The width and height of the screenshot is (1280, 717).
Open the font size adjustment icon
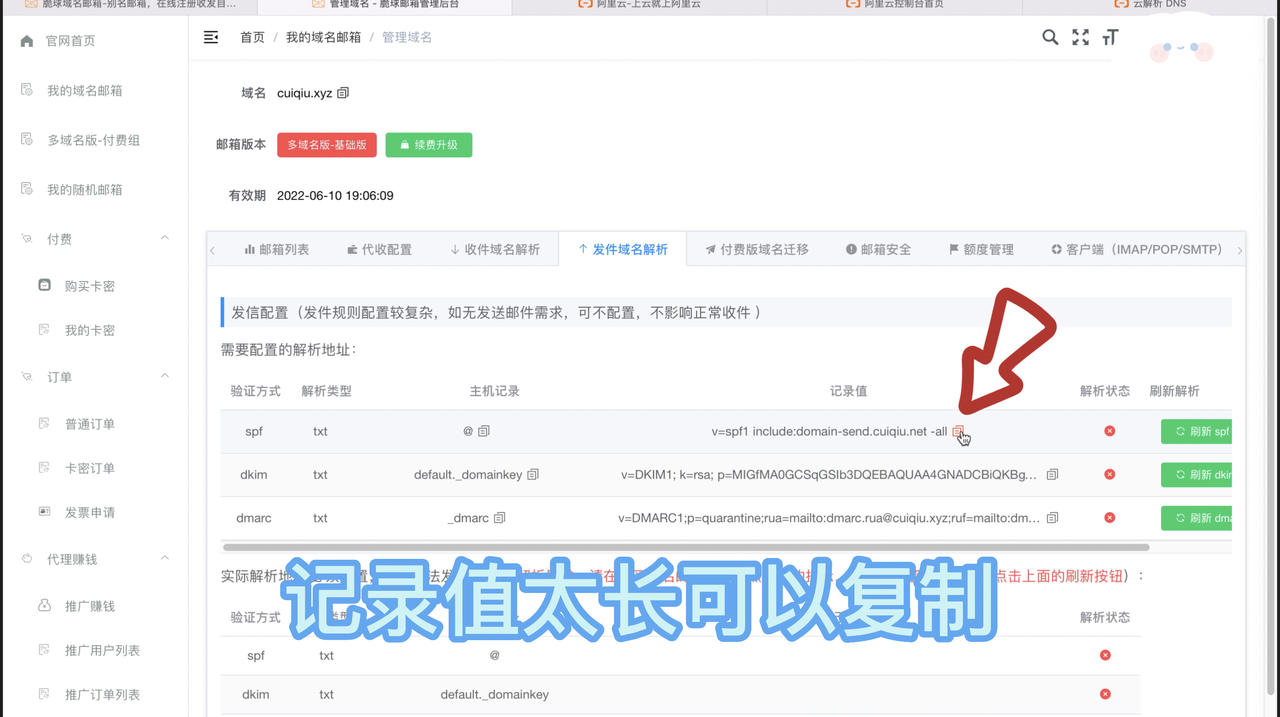1110,37
